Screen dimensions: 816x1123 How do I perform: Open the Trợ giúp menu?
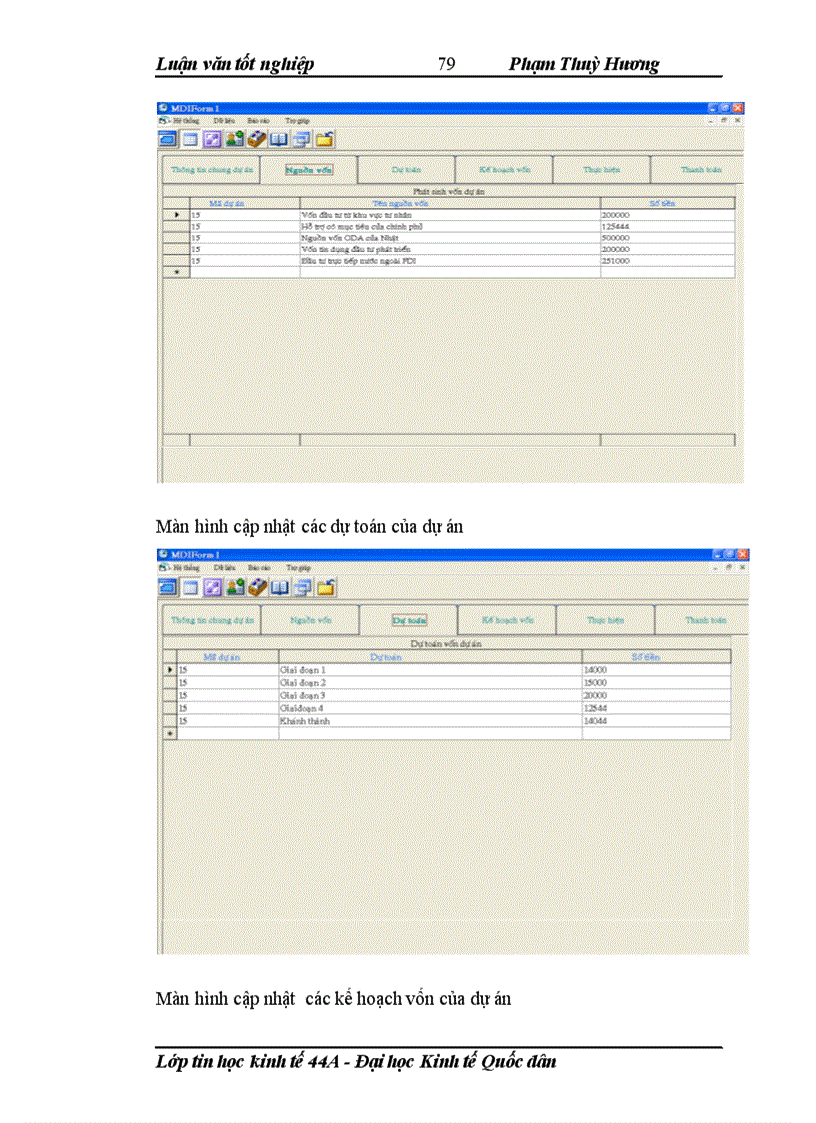click(x=296, y=121)
